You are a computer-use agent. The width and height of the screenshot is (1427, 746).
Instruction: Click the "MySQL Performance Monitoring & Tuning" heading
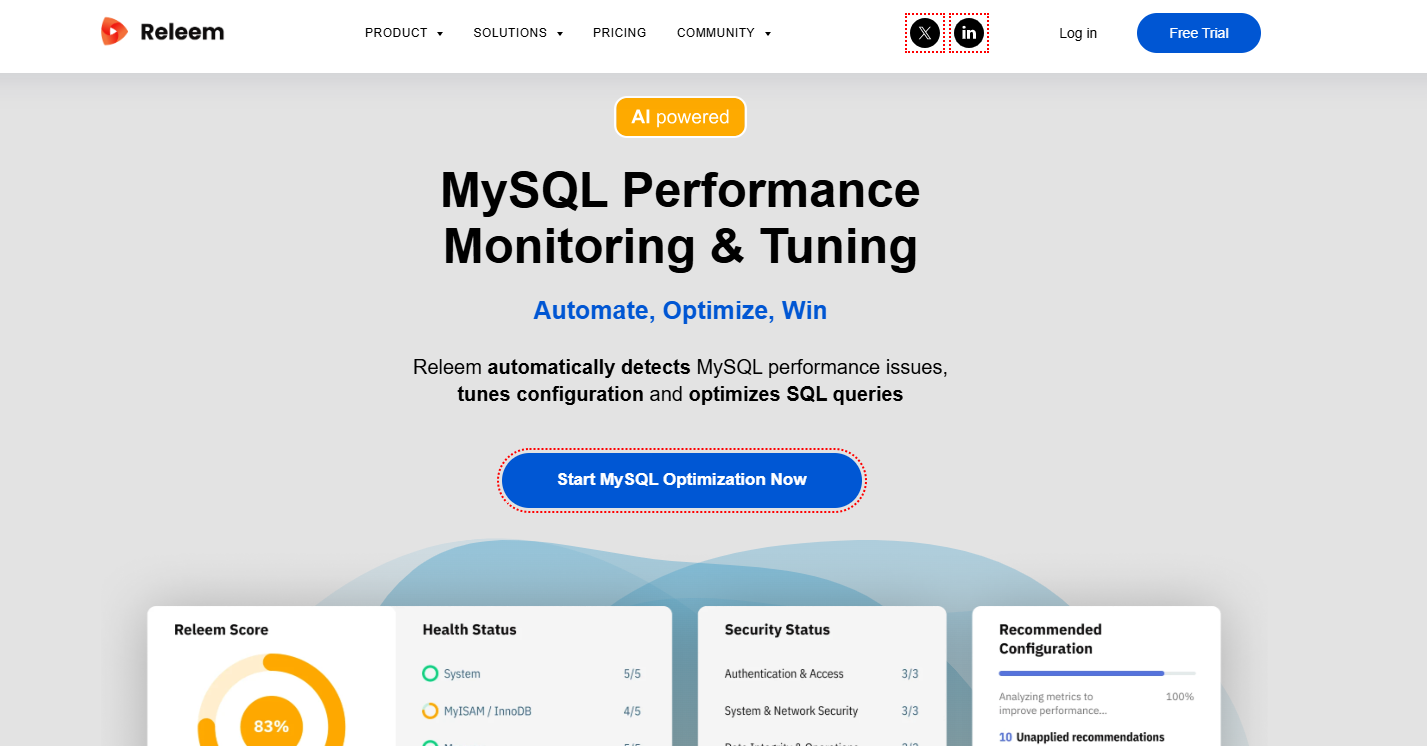(x=680, y=218)
